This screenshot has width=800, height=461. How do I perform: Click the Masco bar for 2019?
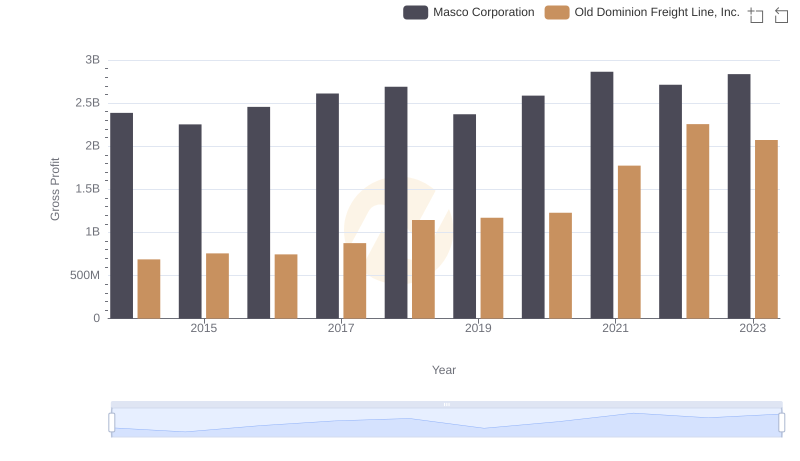pos(464,216)
